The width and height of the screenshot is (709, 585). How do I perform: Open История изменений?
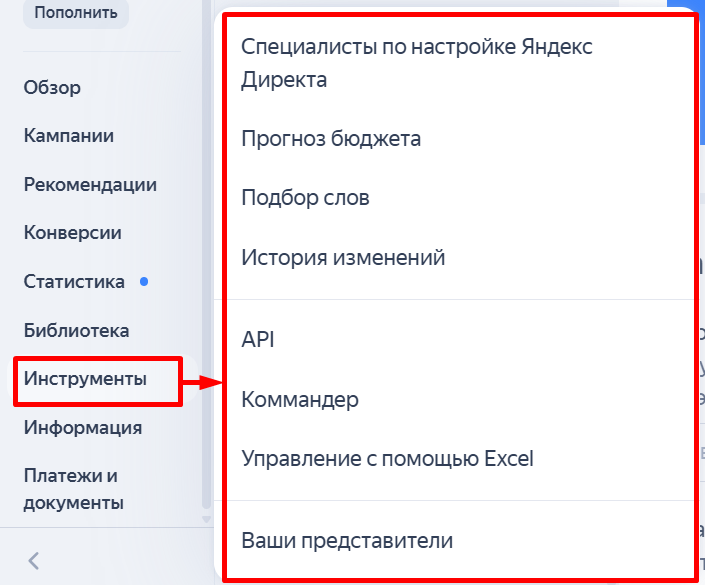[x=343, y=258]
